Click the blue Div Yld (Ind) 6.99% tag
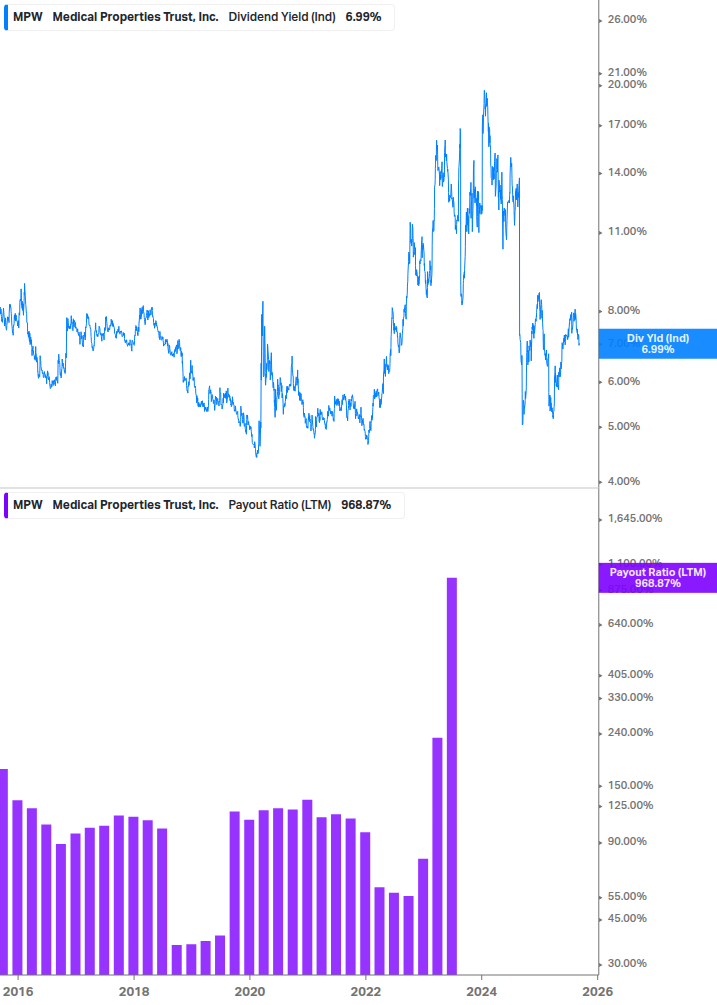717x1005 pixels. pos(658,344)
